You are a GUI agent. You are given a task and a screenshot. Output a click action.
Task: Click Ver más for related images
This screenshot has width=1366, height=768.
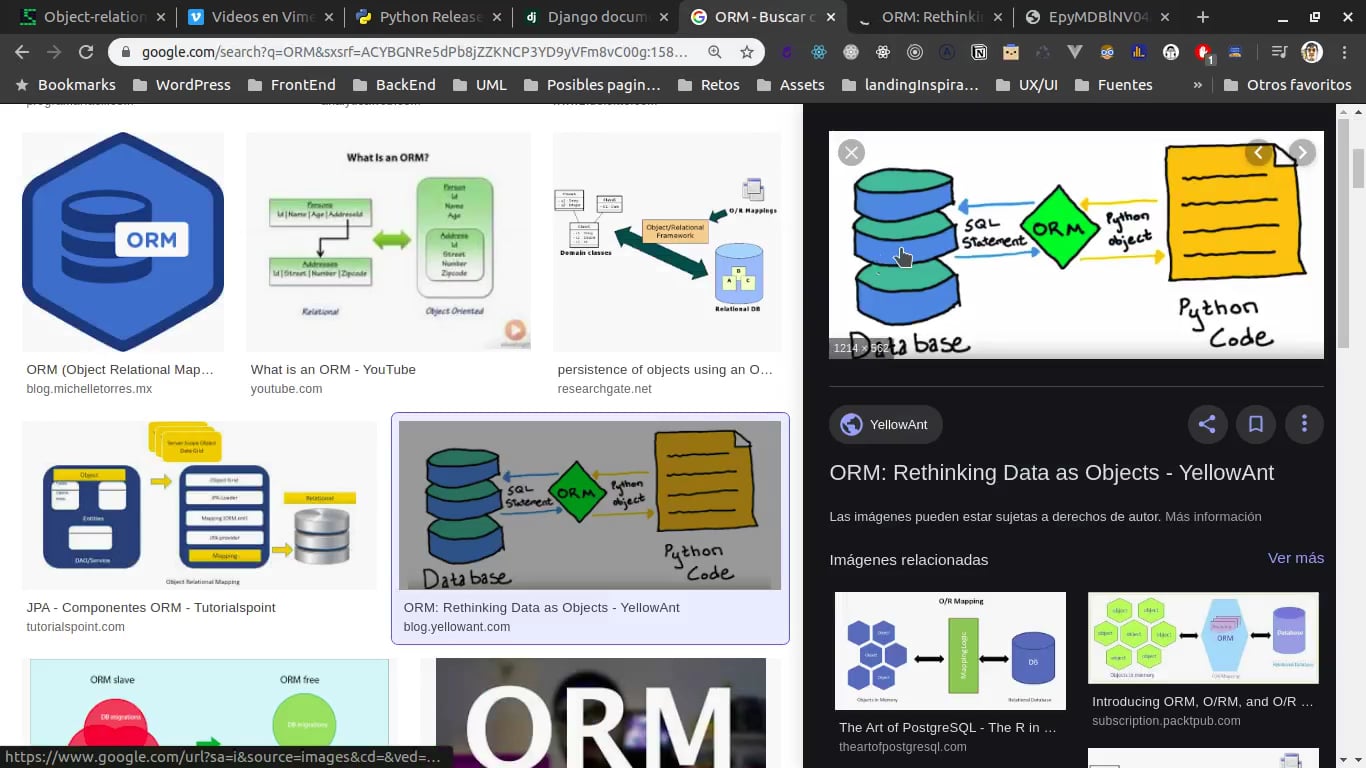point(1295,558)
